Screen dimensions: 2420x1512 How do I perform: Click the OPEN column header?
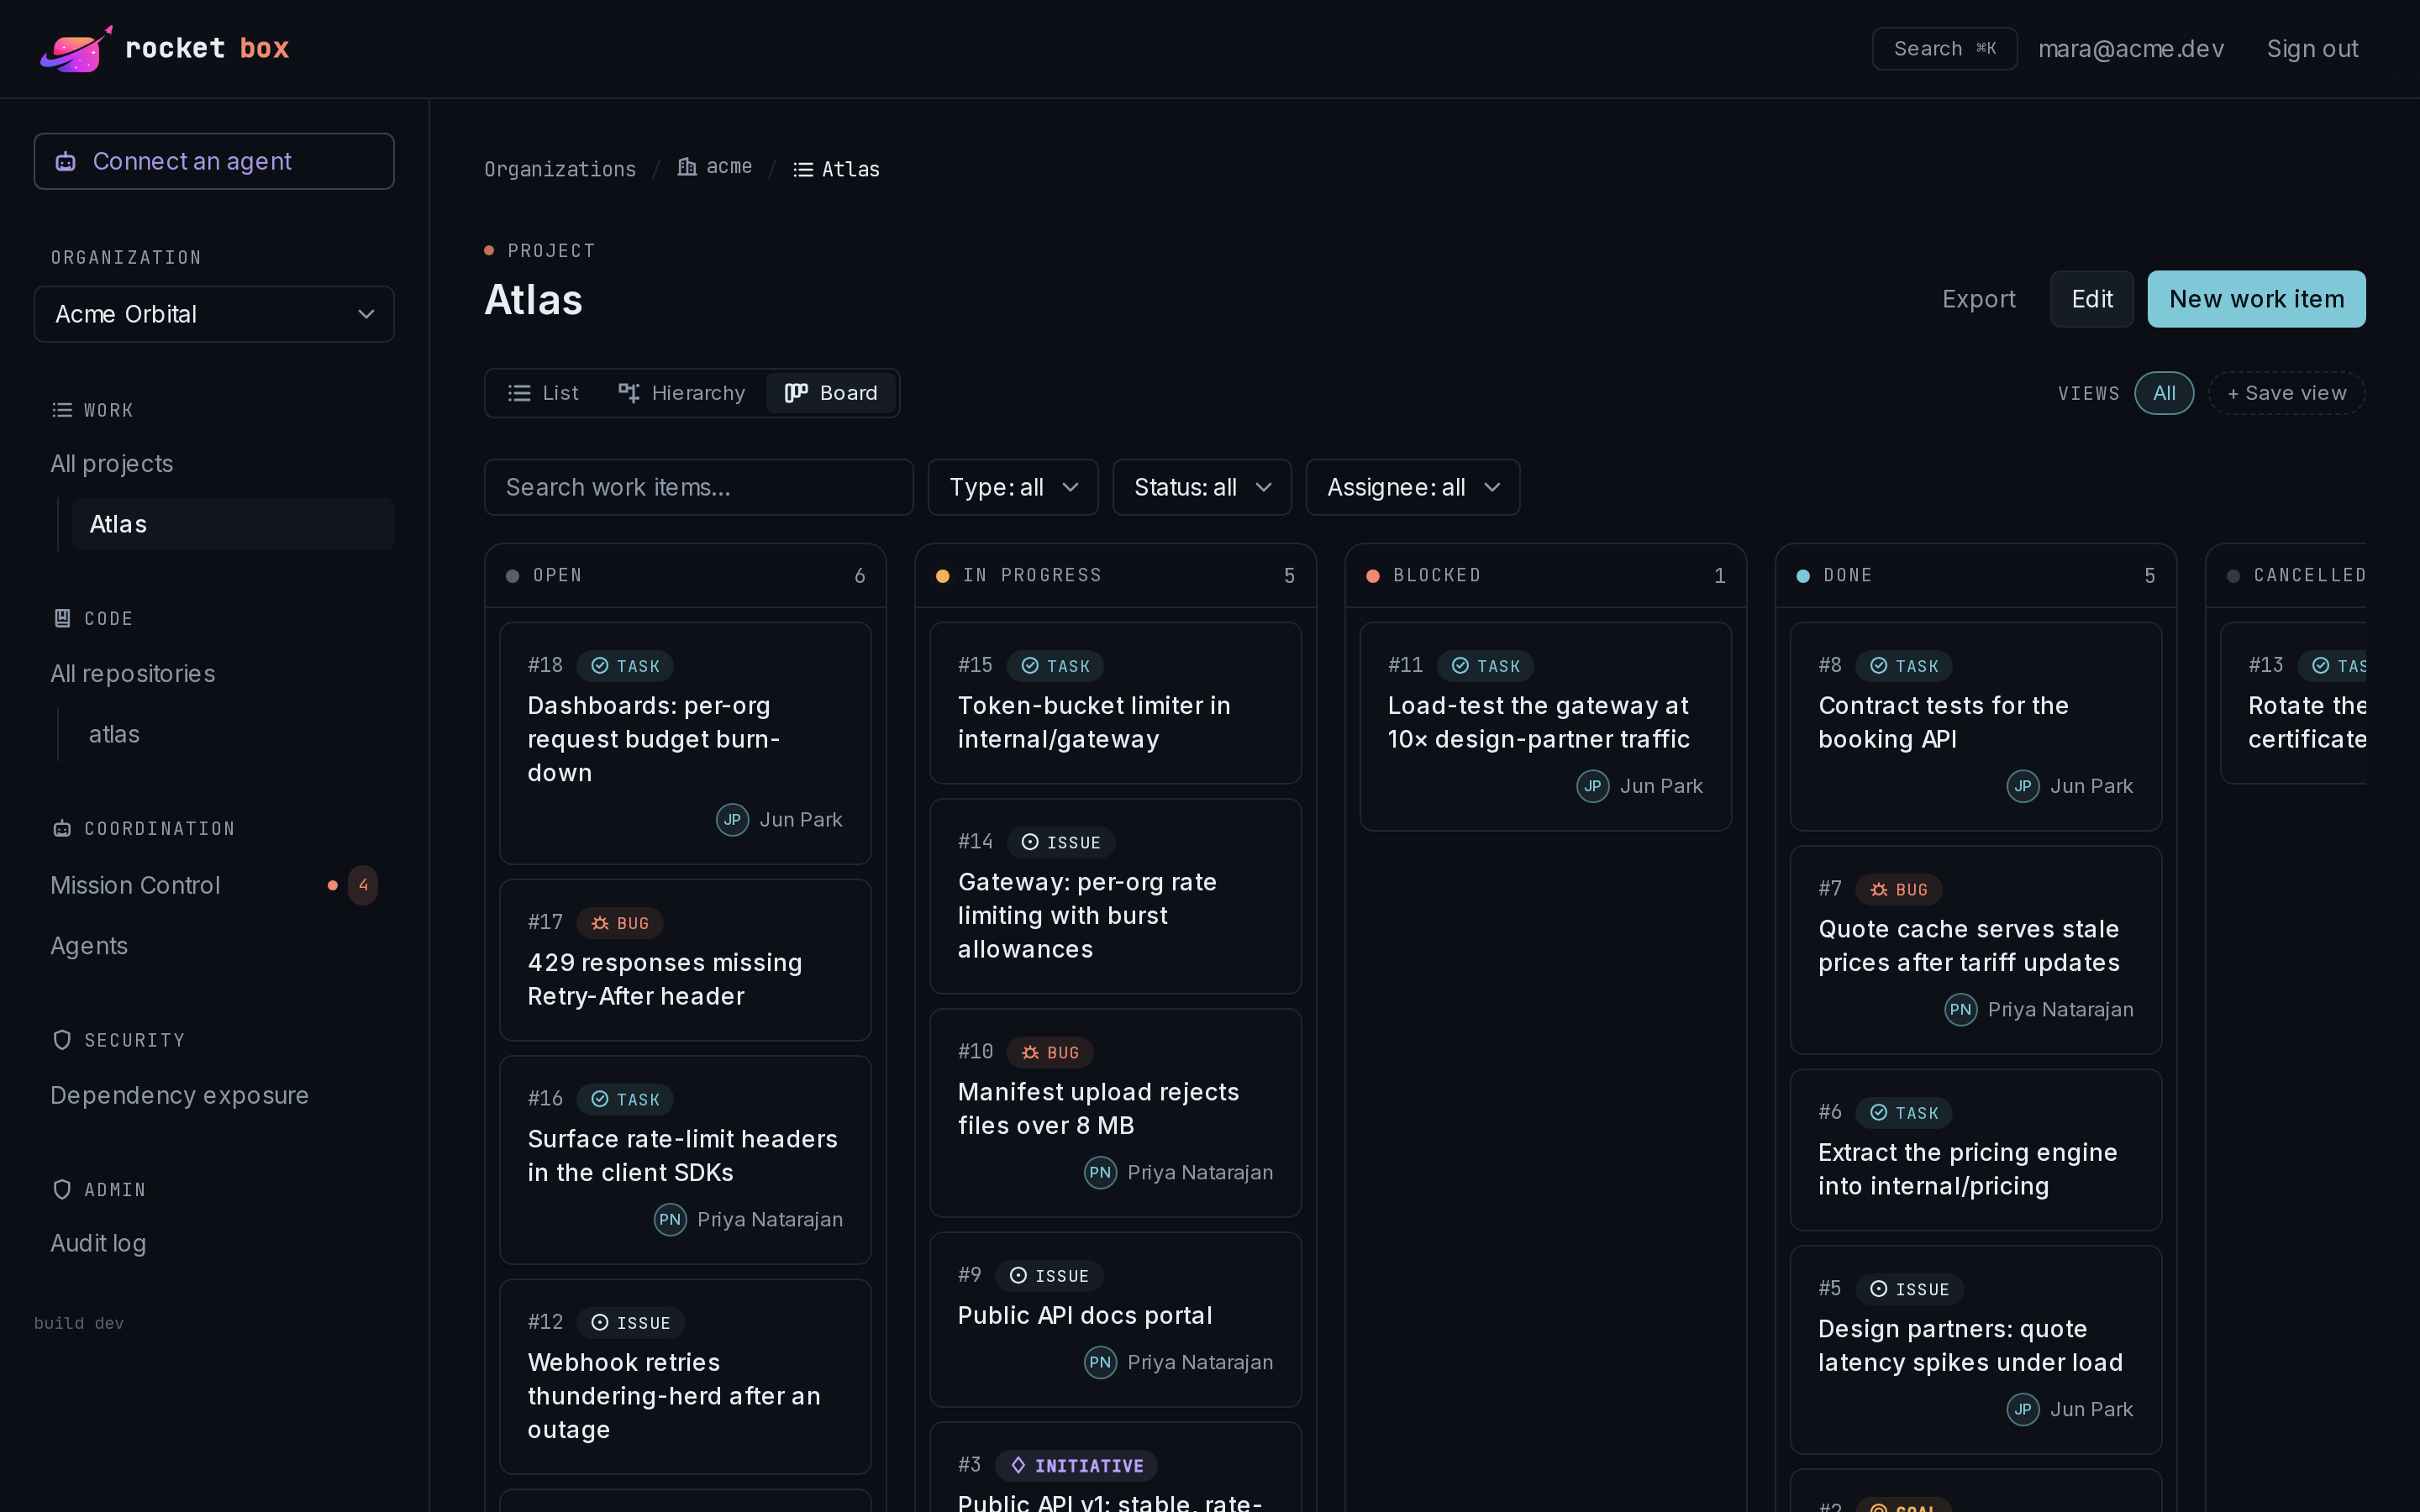click(x=685, y=576)
